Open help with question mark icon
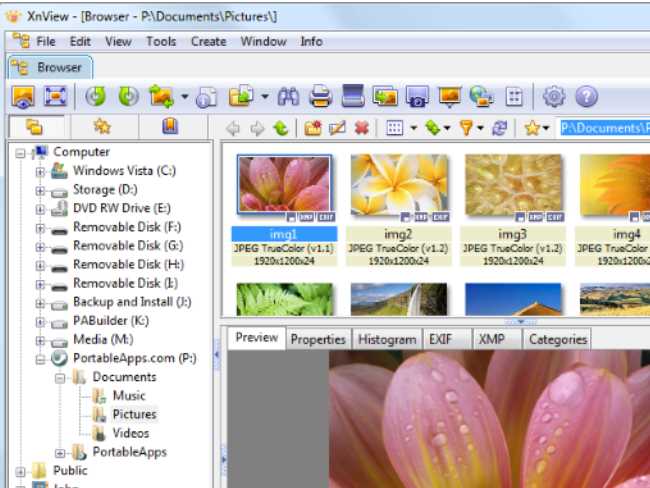The image size is (650, 488). pyautogui.click(x=587, y=97)
